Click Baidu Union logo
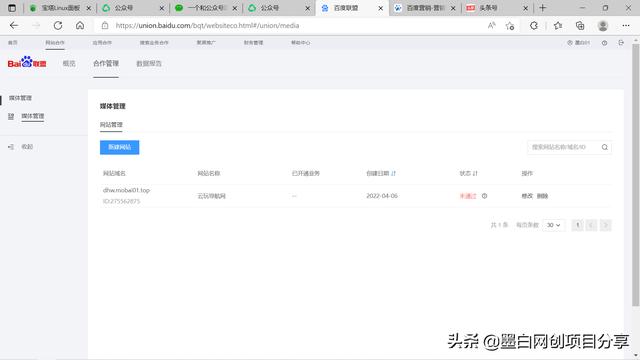The width and height of the screenshot is (640, 360). 27,62
